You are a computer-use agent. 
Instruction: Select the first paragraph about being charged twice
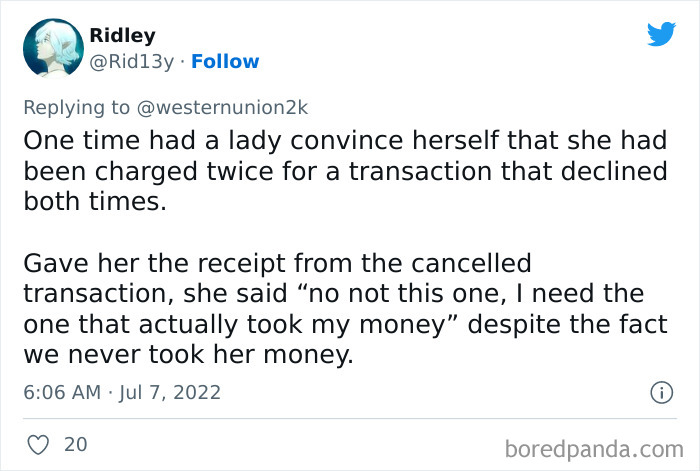tap(345, 171)
